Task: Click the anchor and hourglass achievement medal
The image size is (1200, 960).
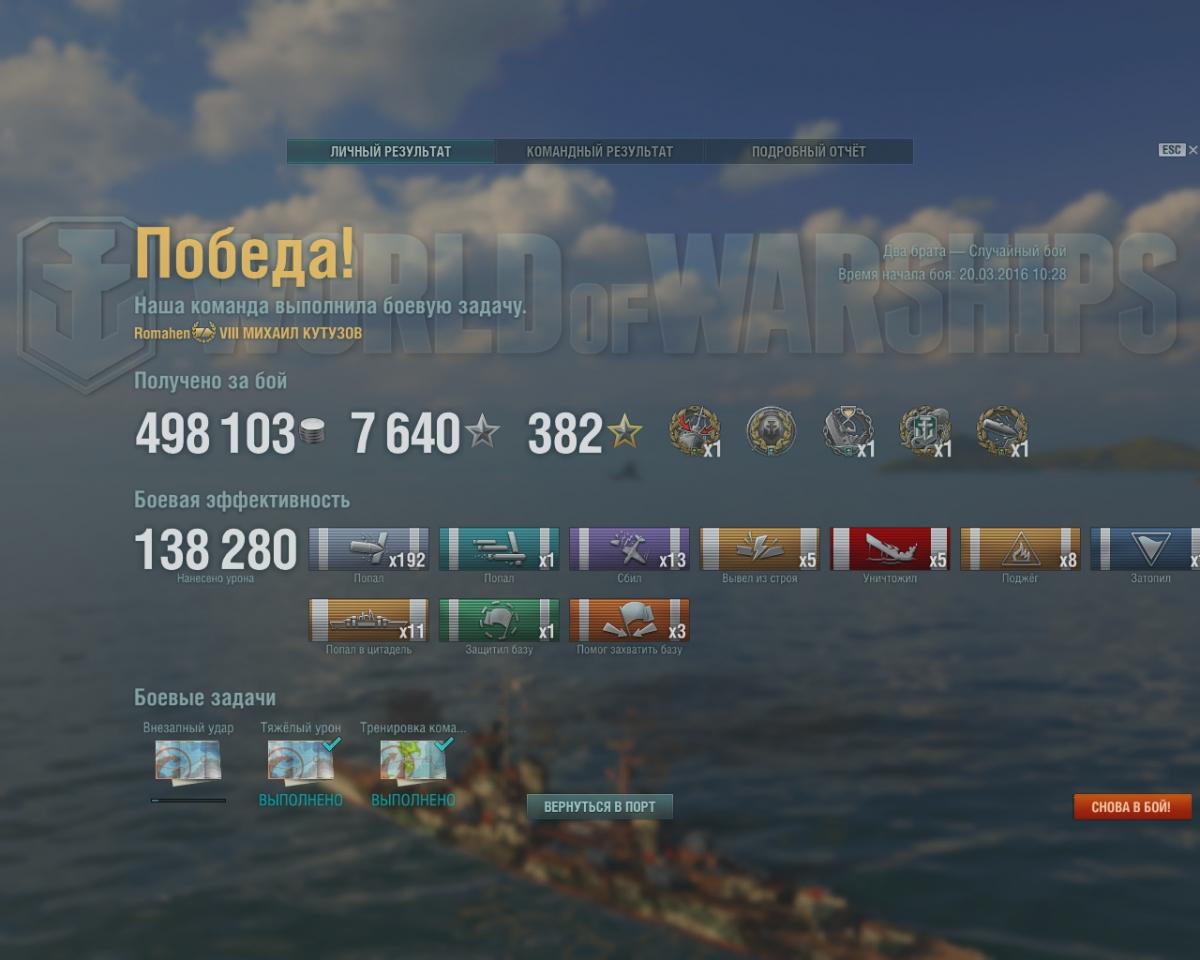Action: (848, 432)
